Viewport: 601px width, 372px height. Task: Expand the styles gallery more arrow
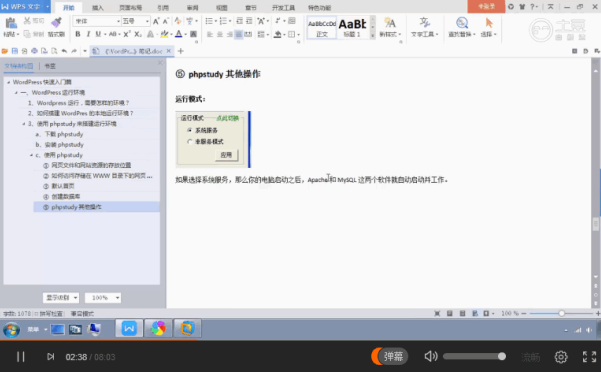[373, 36]
